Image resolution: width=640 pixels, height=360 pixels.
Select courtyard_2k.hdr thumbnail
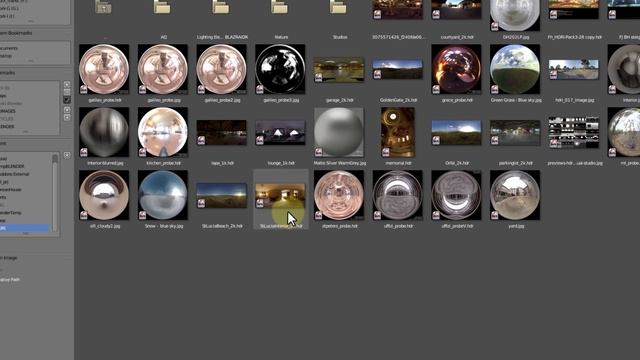point(456,9)
